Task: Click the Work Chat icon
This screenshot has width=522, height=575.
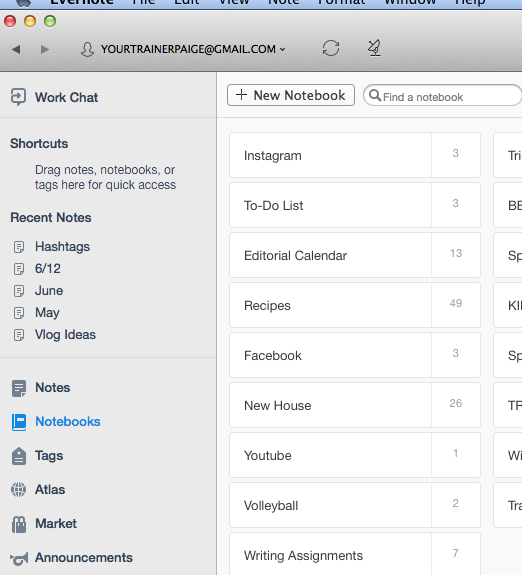Action: click(18, 97)
